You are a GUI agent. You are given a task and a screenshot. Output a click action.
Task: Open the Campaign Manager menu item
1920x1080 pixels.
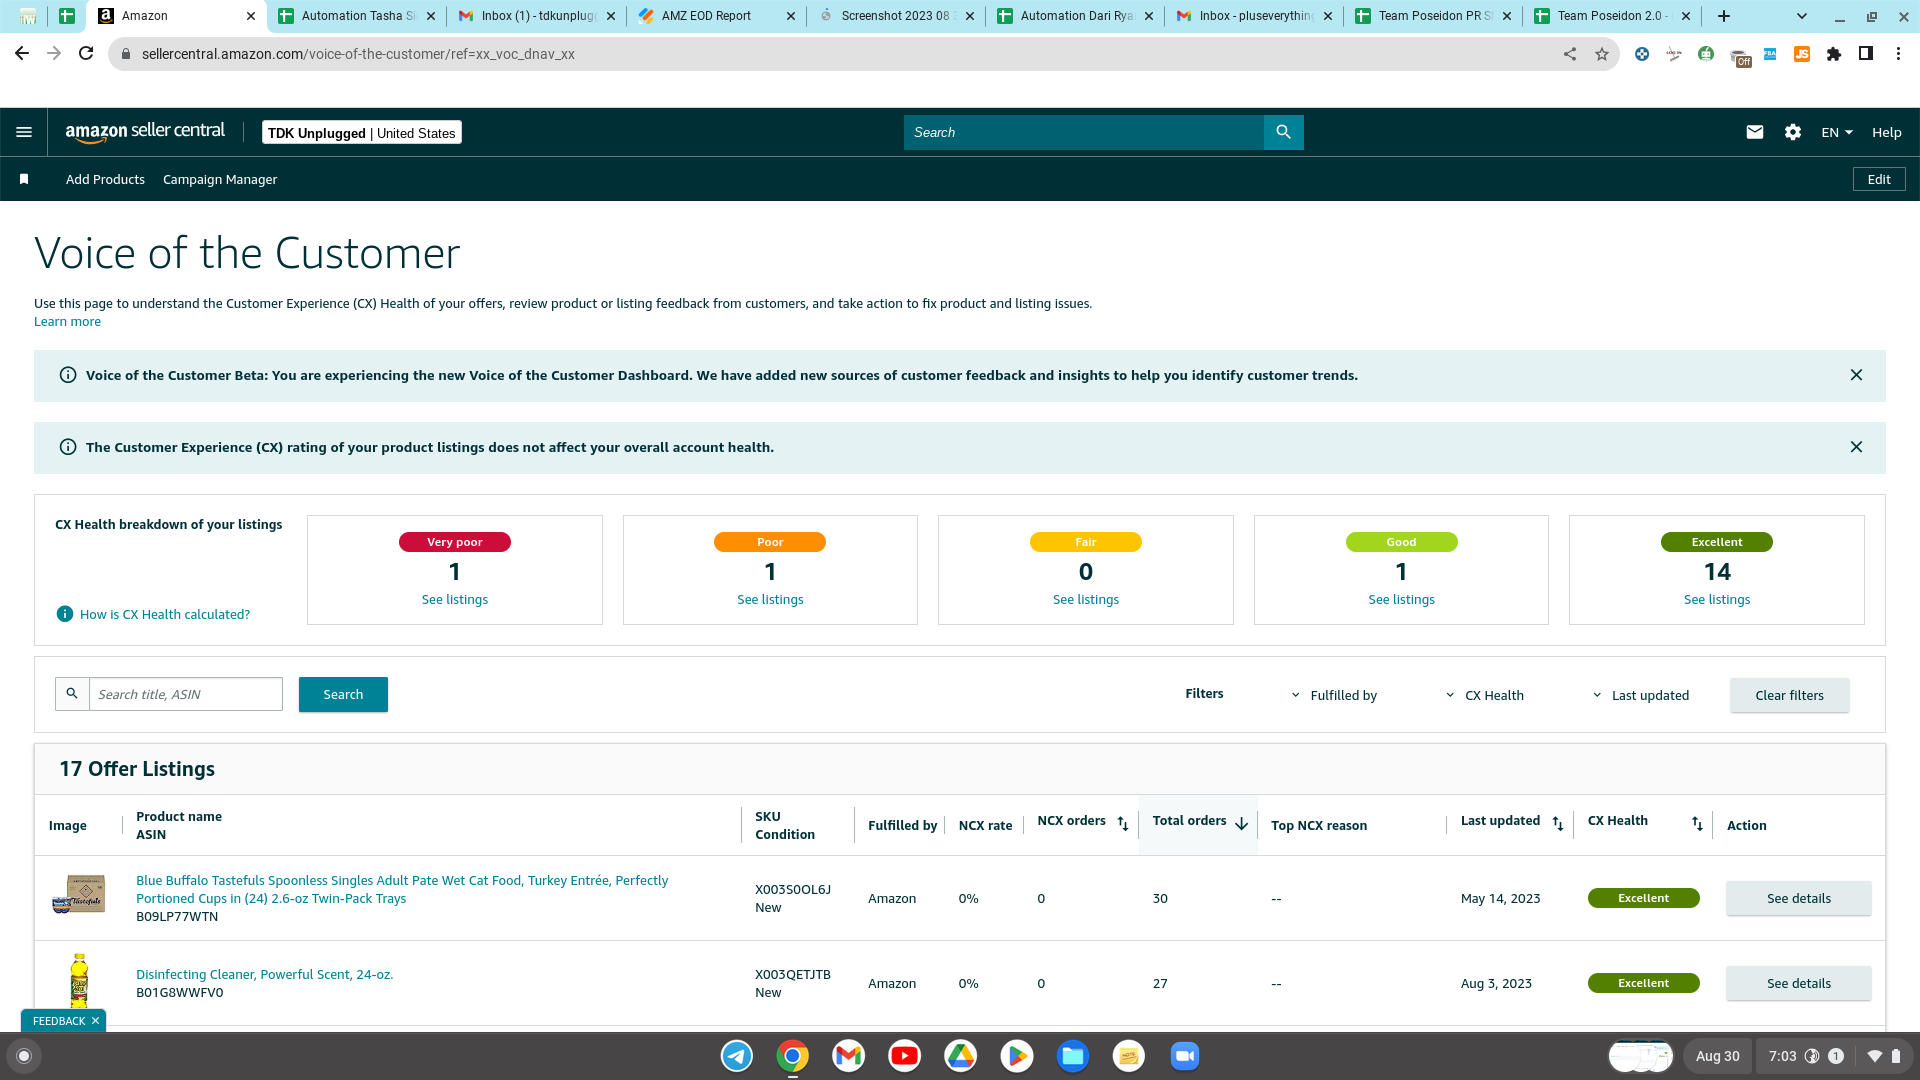pos(220,179)
